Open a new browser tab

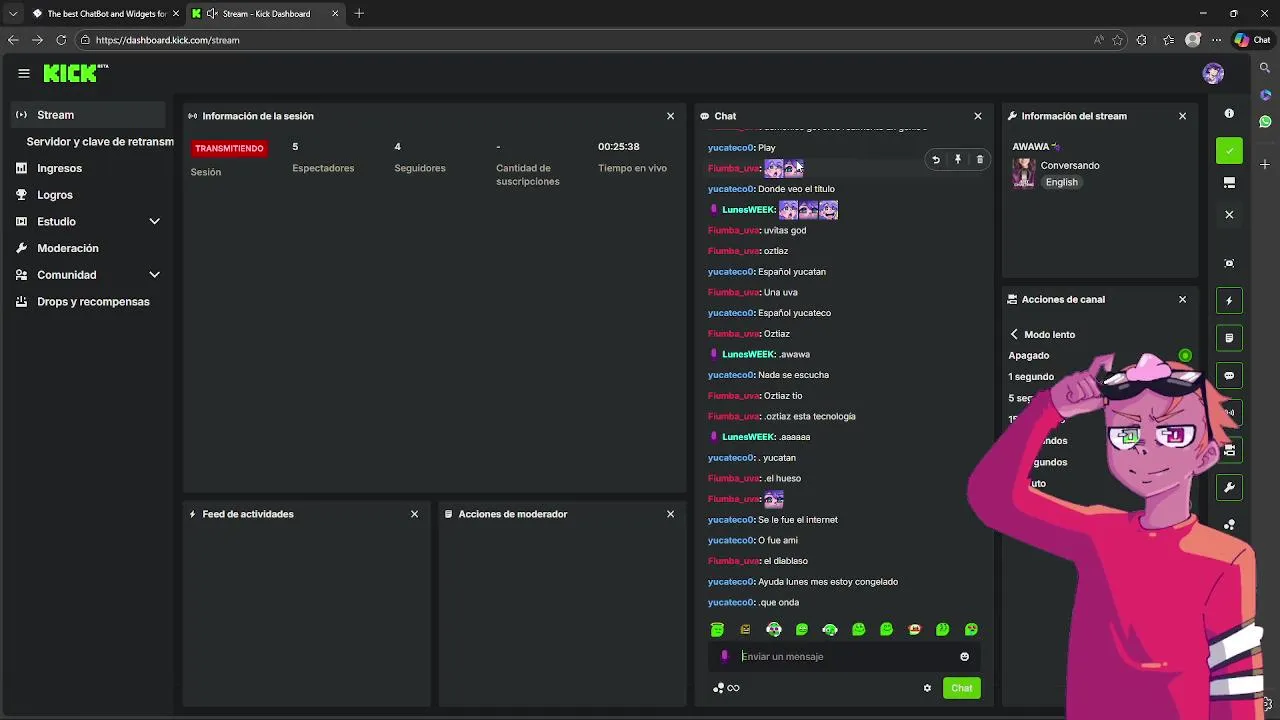pyautogui.click(x=359, y=13)
